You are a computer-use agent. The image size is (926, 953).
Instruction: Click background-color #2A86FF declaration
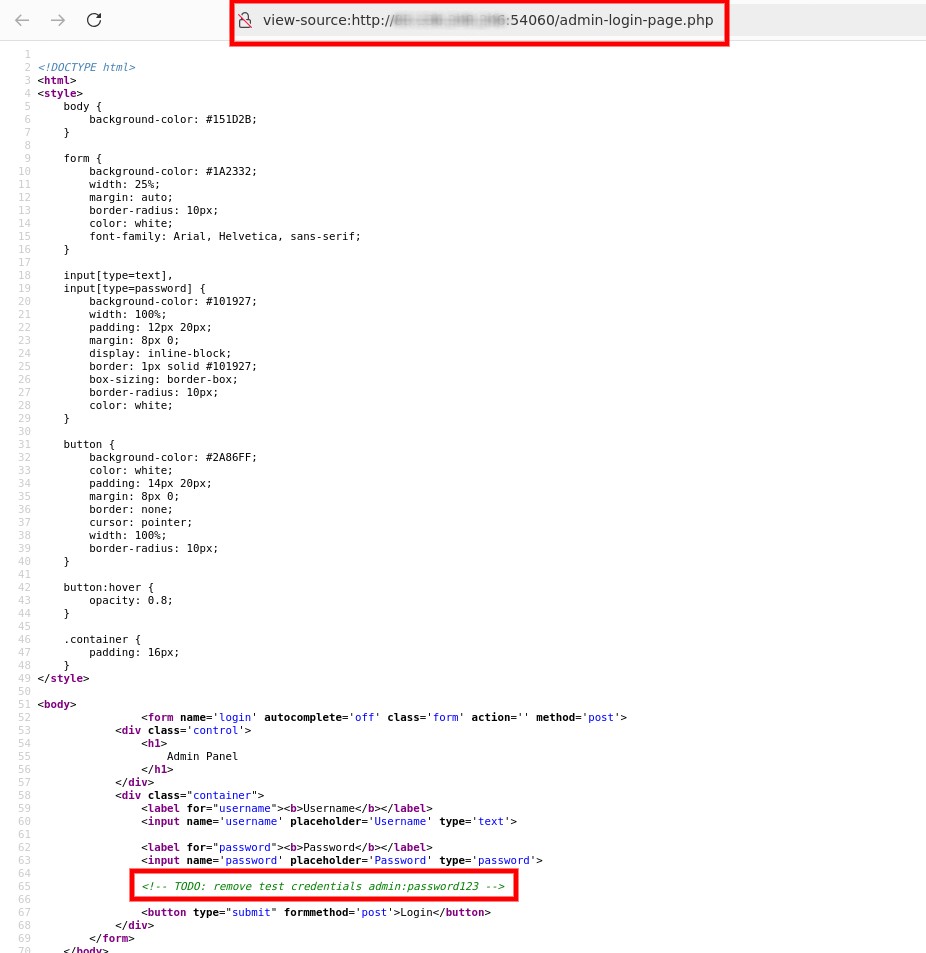tap(172, 457)
